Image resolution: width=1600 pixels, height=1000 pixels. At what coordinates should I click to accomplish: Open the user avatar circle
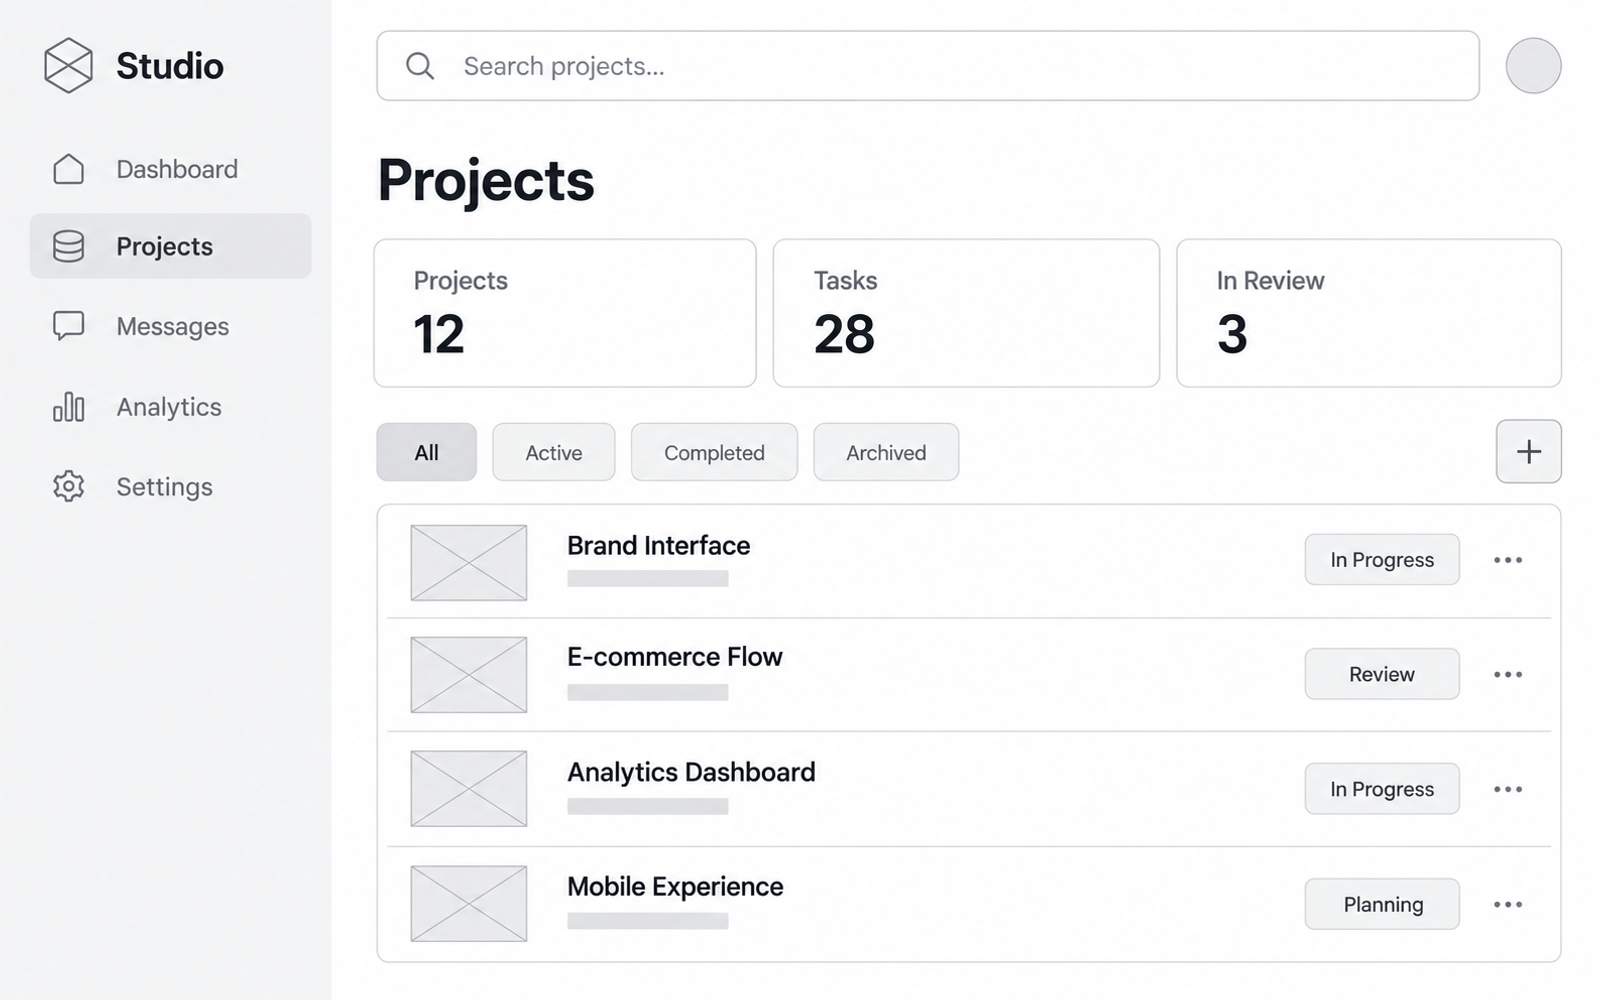[1533, 66]
